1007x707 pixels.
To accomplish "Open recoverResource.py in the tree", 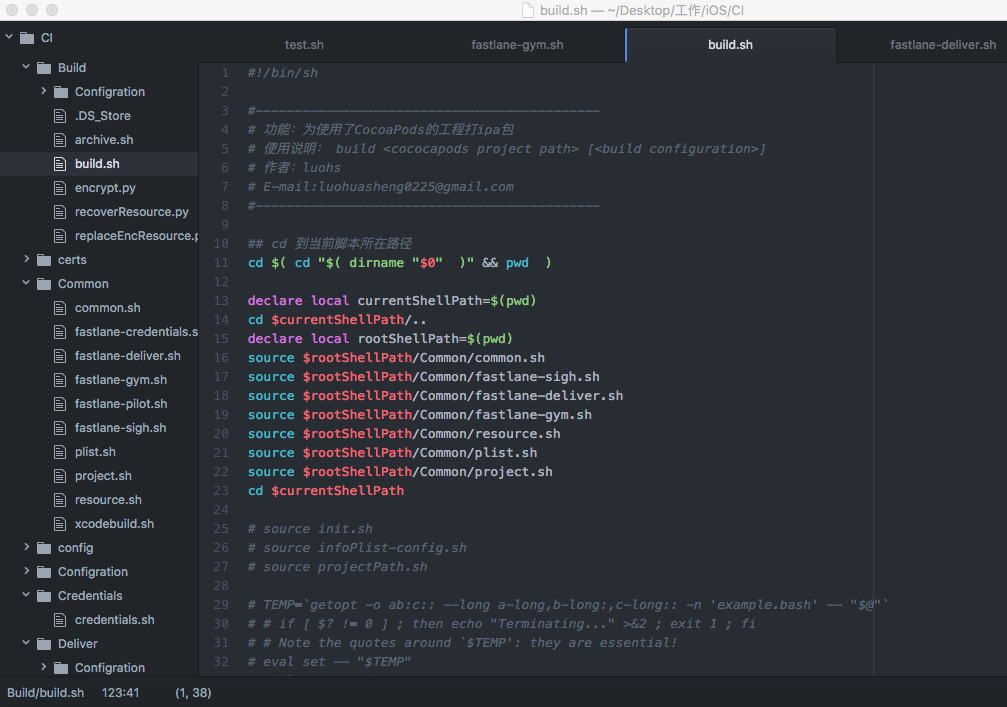I will (132, 212).
